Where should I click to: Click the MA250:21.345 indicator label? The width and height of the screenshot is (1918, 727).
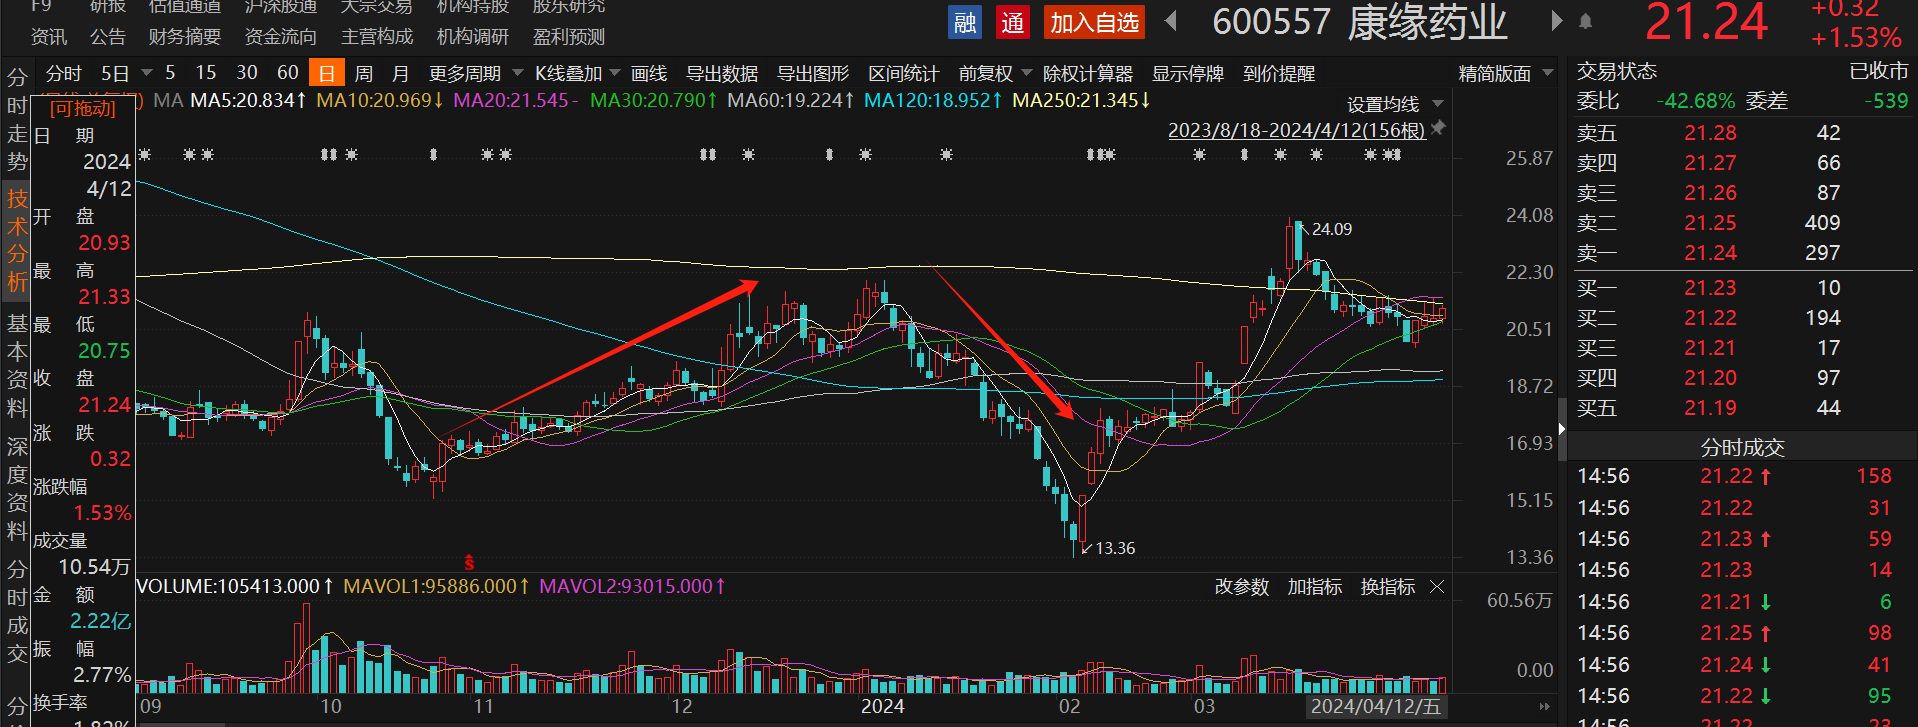[1081, 100]
